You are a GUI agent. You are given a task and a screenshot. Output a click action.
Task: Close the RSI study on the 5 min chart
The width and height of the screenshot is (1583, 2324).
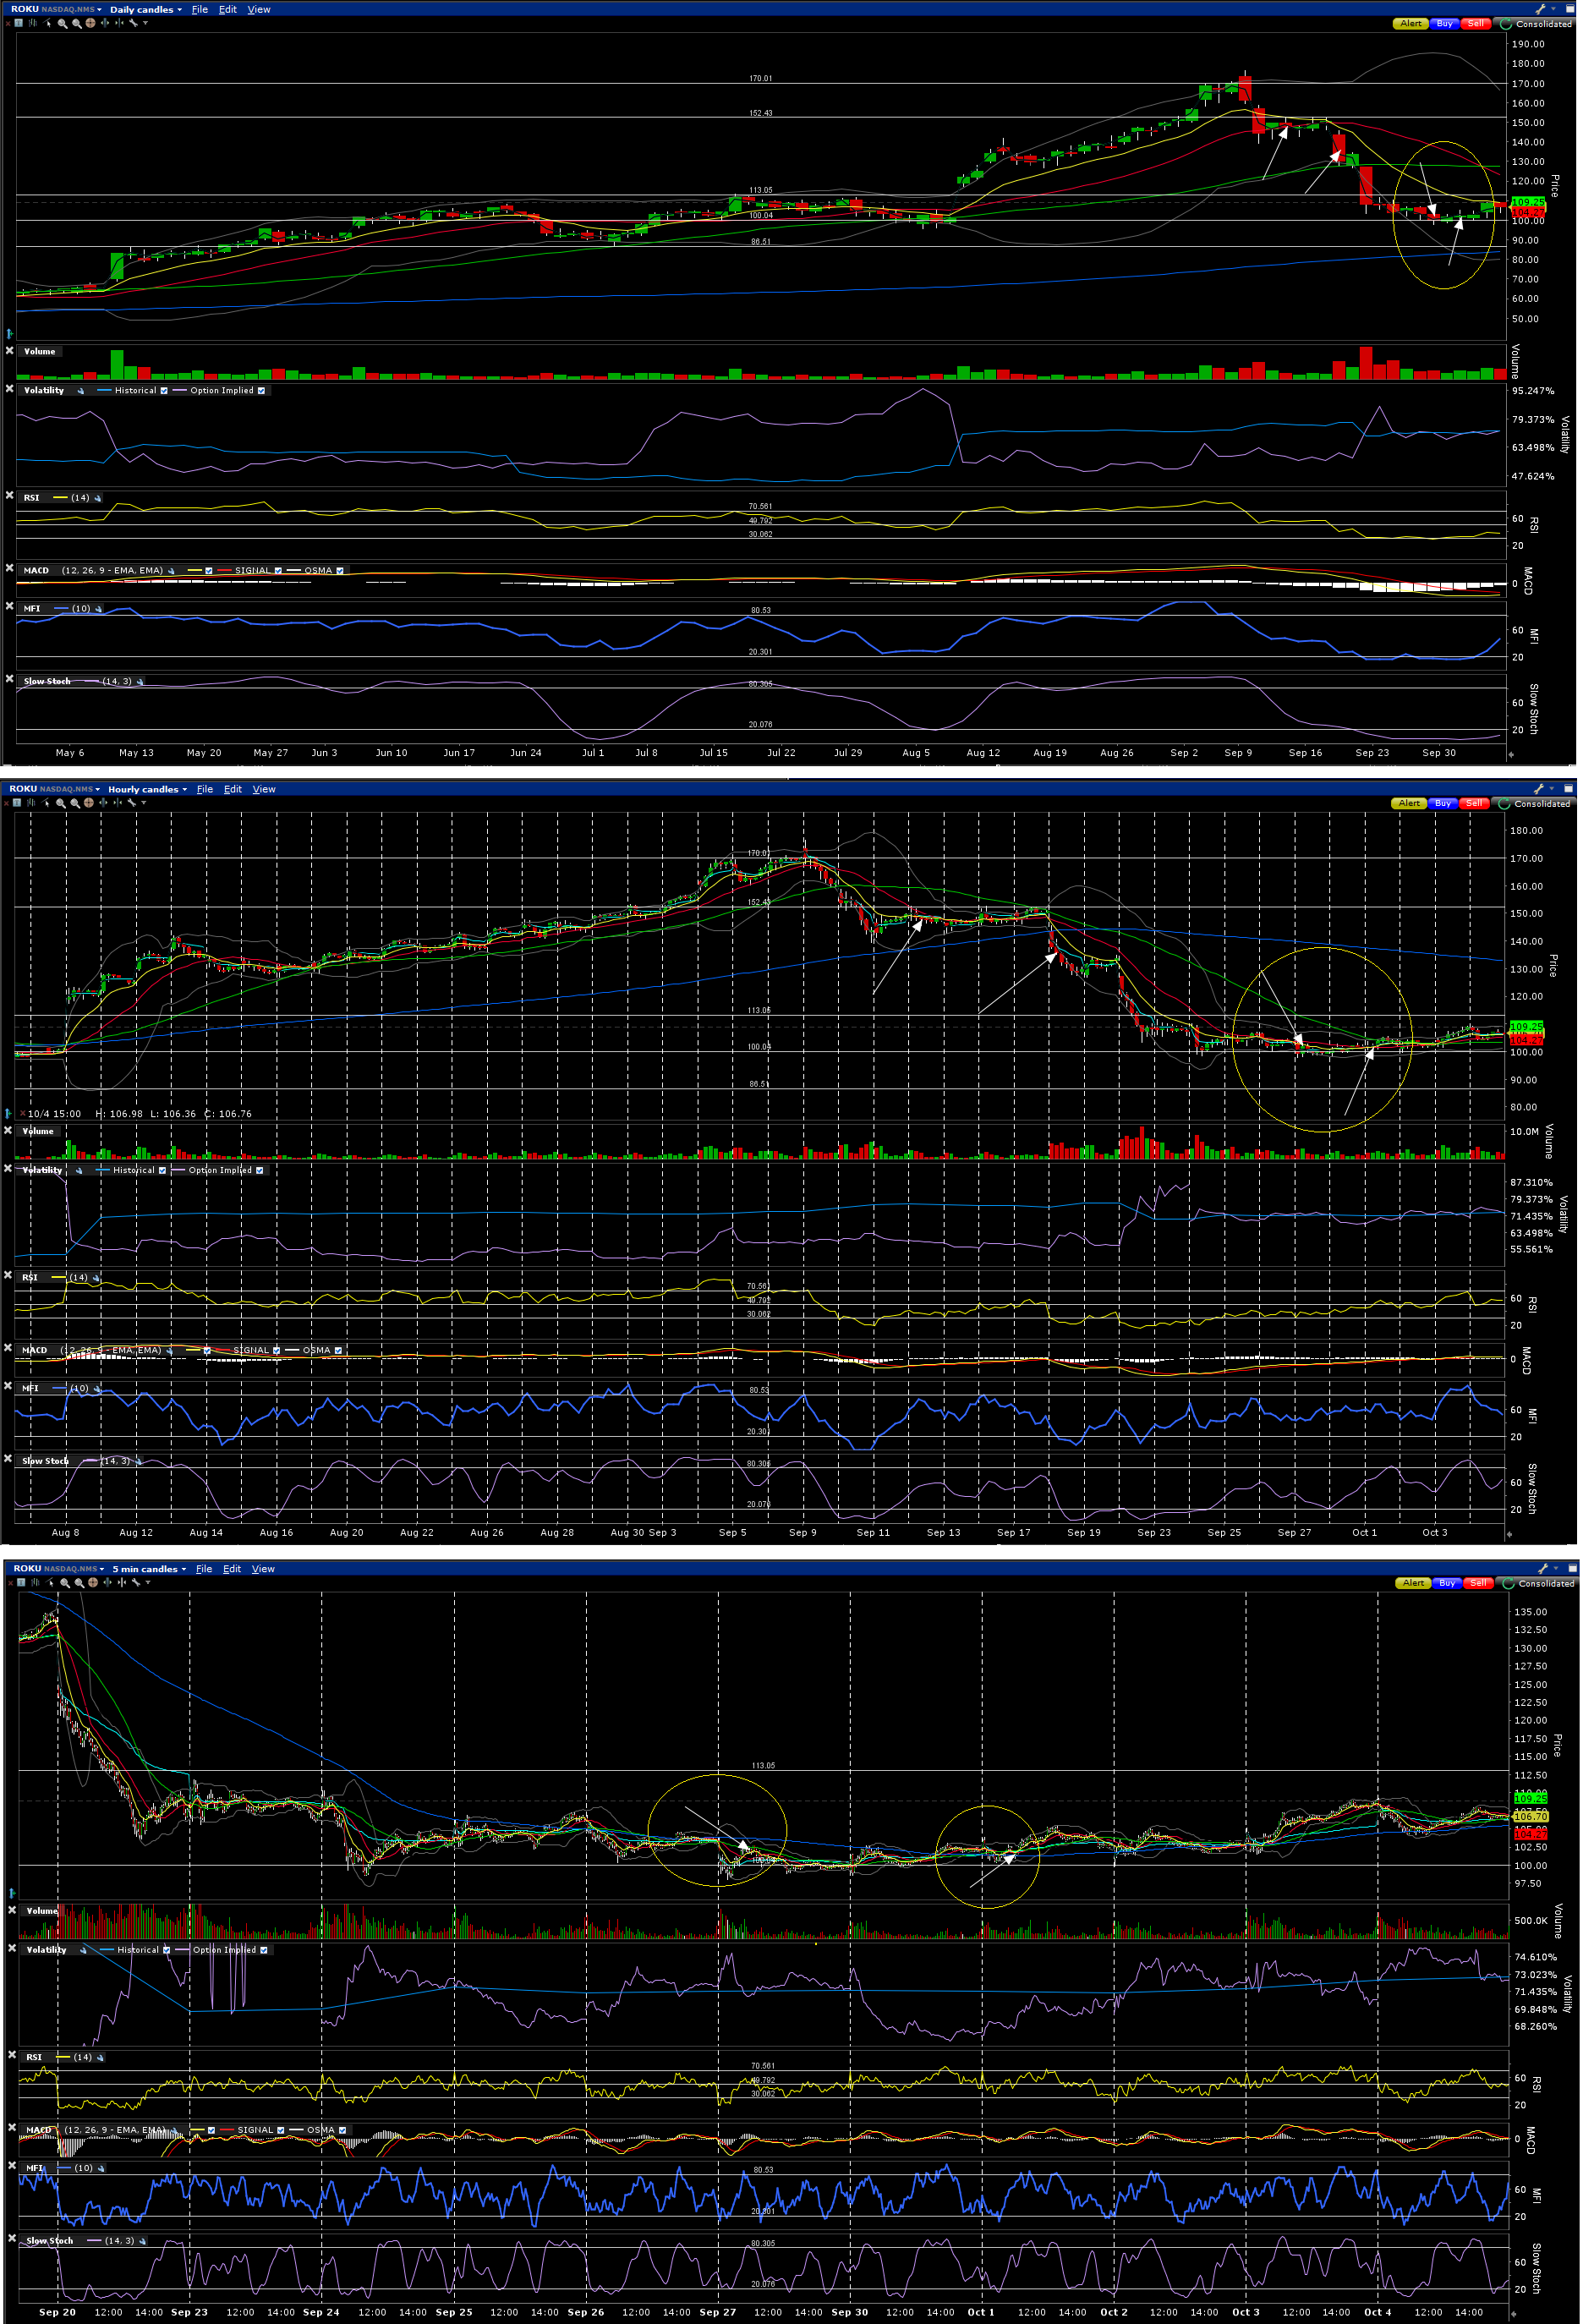[12, 2056]
